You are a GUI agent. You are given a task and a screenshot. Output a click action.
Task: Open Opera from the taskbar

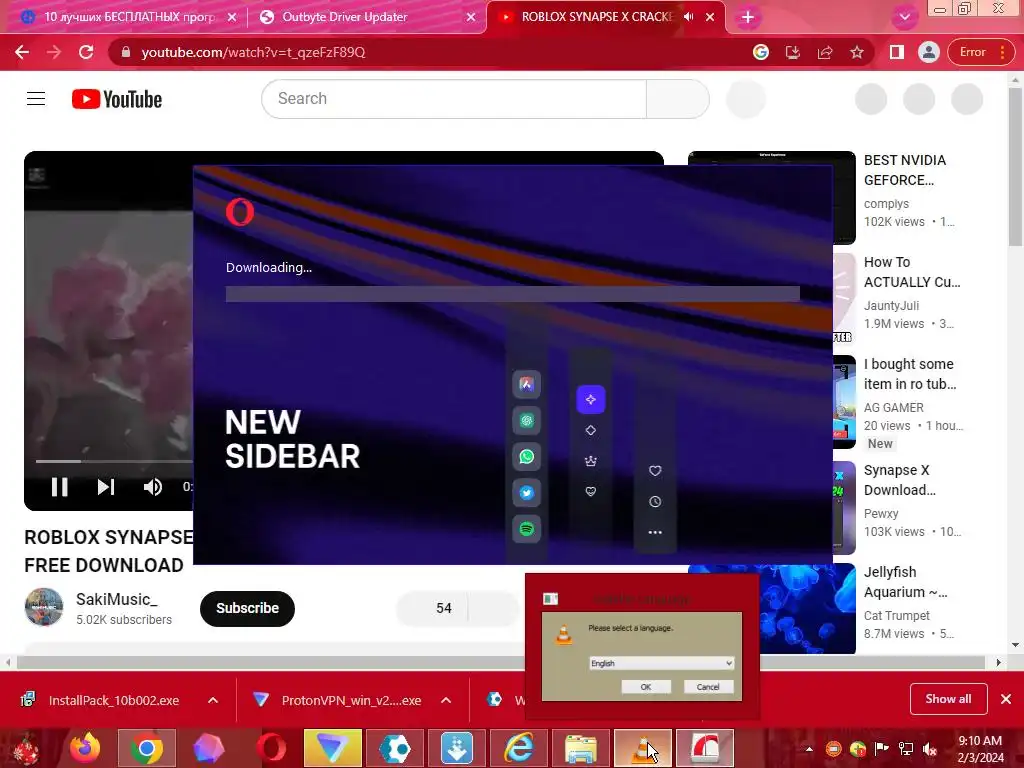pyautogui.click(x=271, y=748)
